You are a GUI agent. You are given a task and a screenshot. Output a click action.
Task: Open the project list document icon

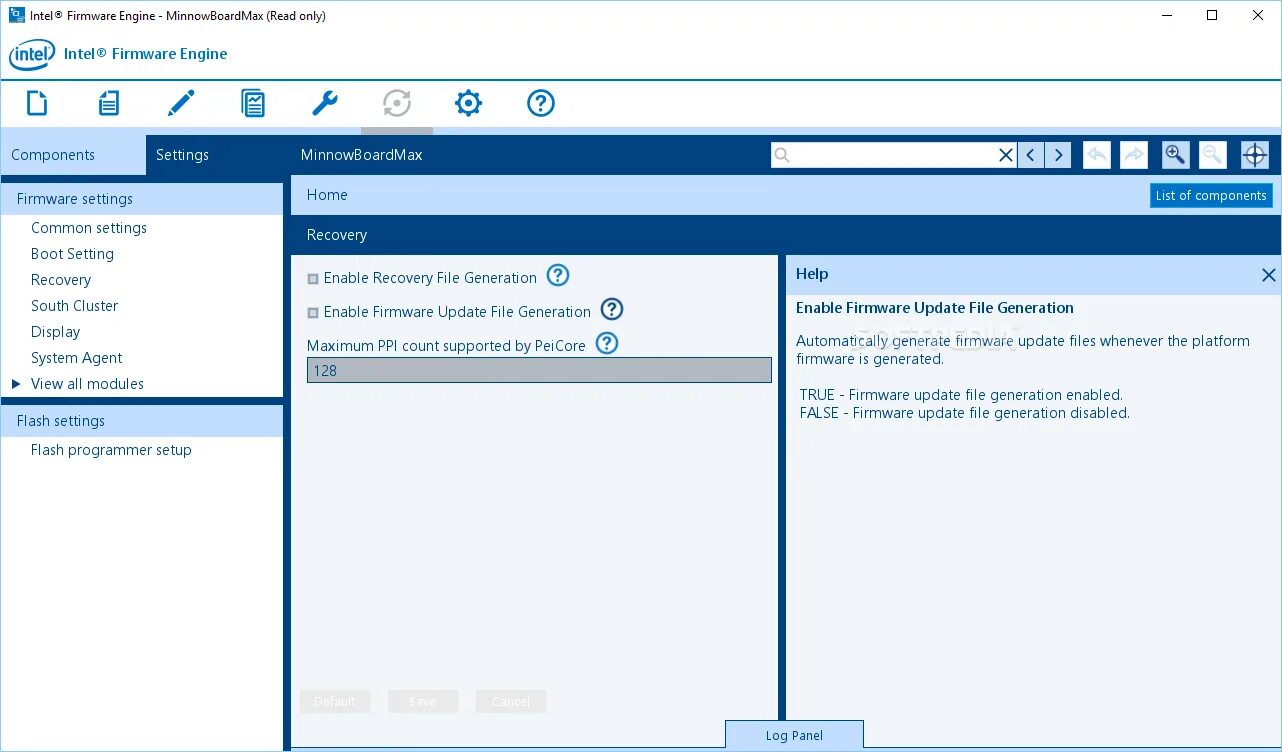109,103
